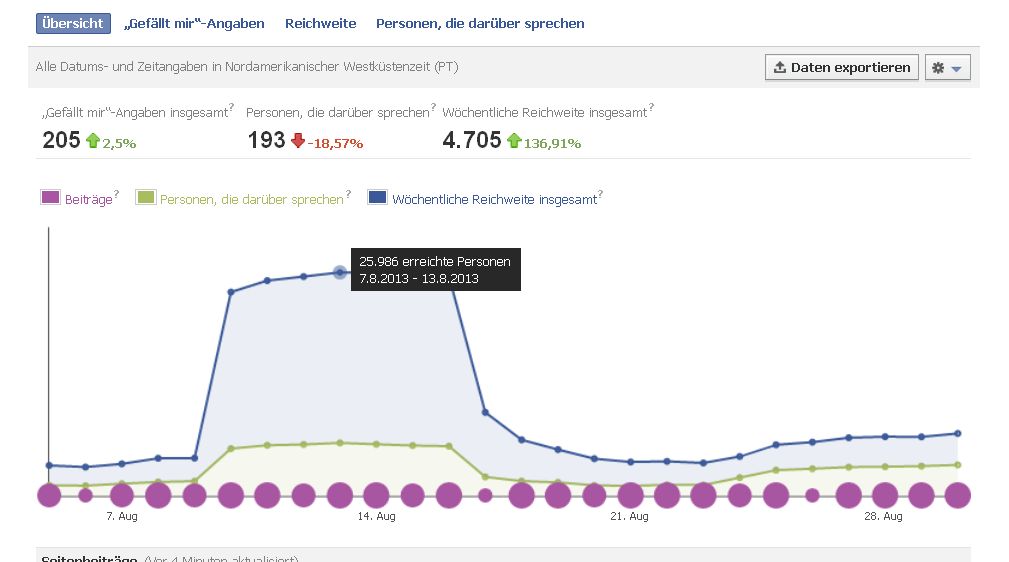Click the leftmost purple post bubble on the chart
Screen dimensions: 1009x562
(49, 495)
